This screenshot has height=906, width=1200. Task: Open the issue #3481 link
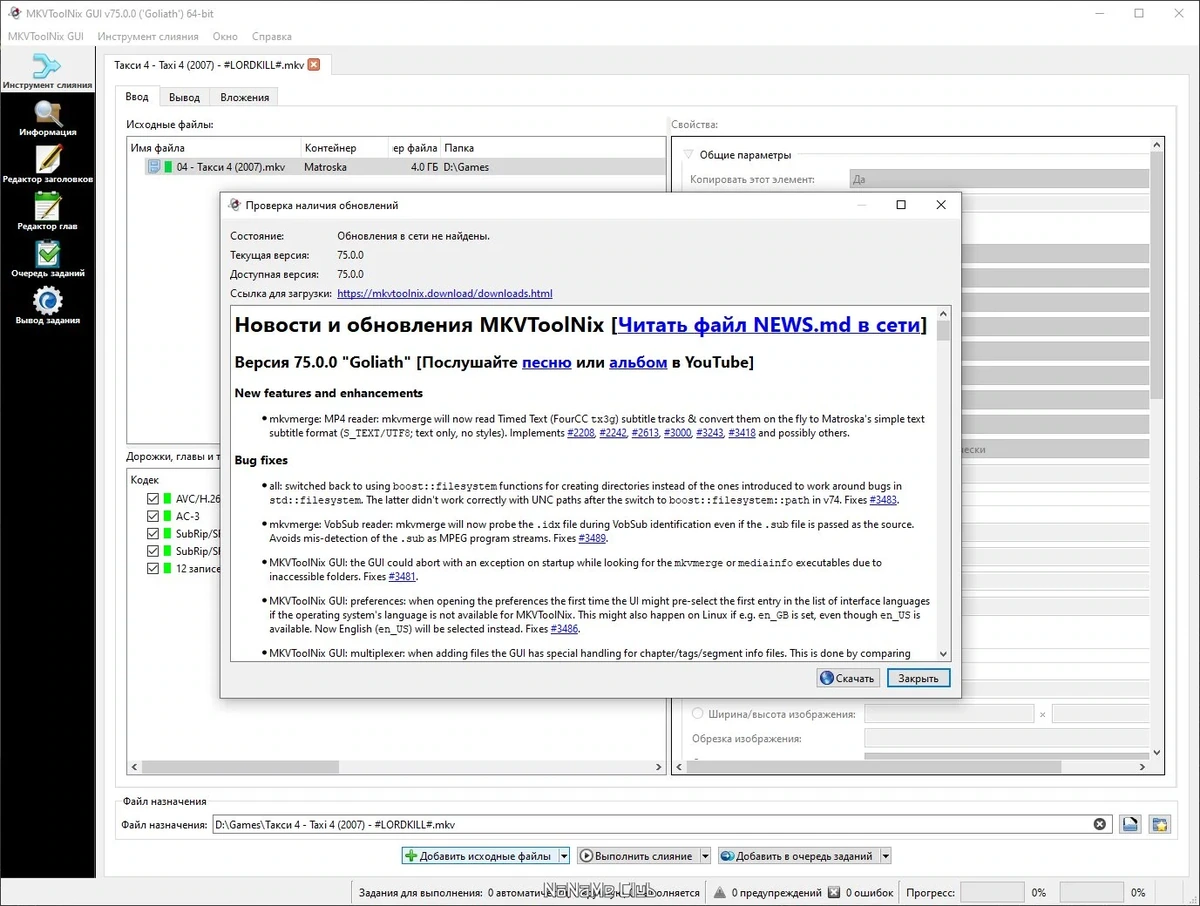(402, 576)
